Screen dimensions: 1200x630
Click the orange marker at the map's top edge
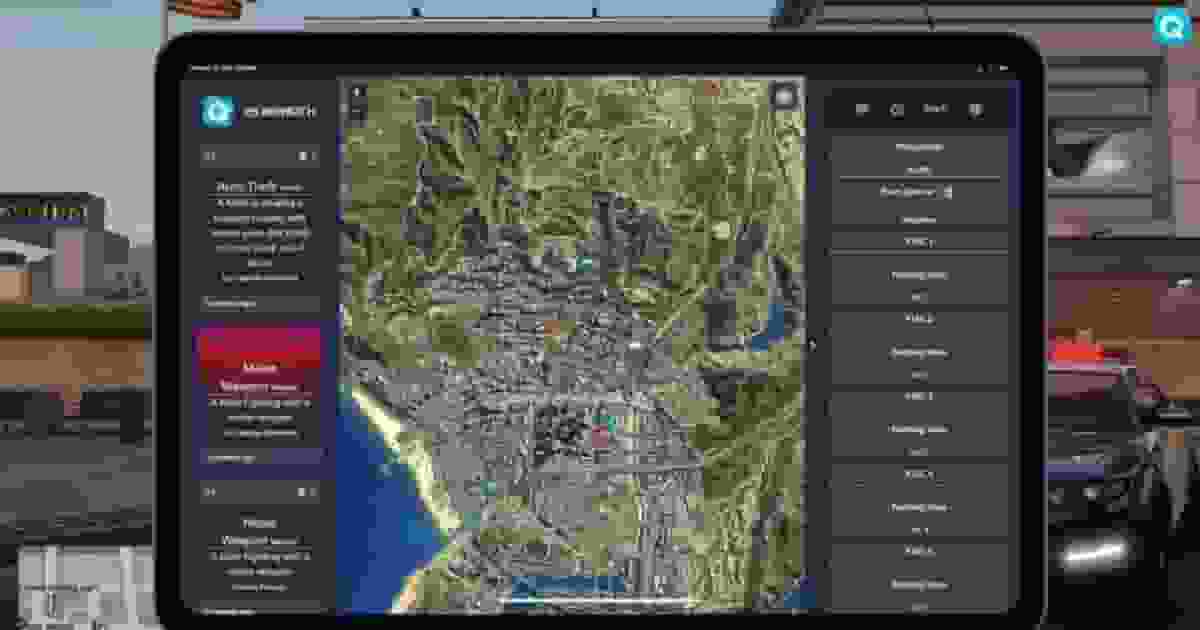(x=711, y=88)
